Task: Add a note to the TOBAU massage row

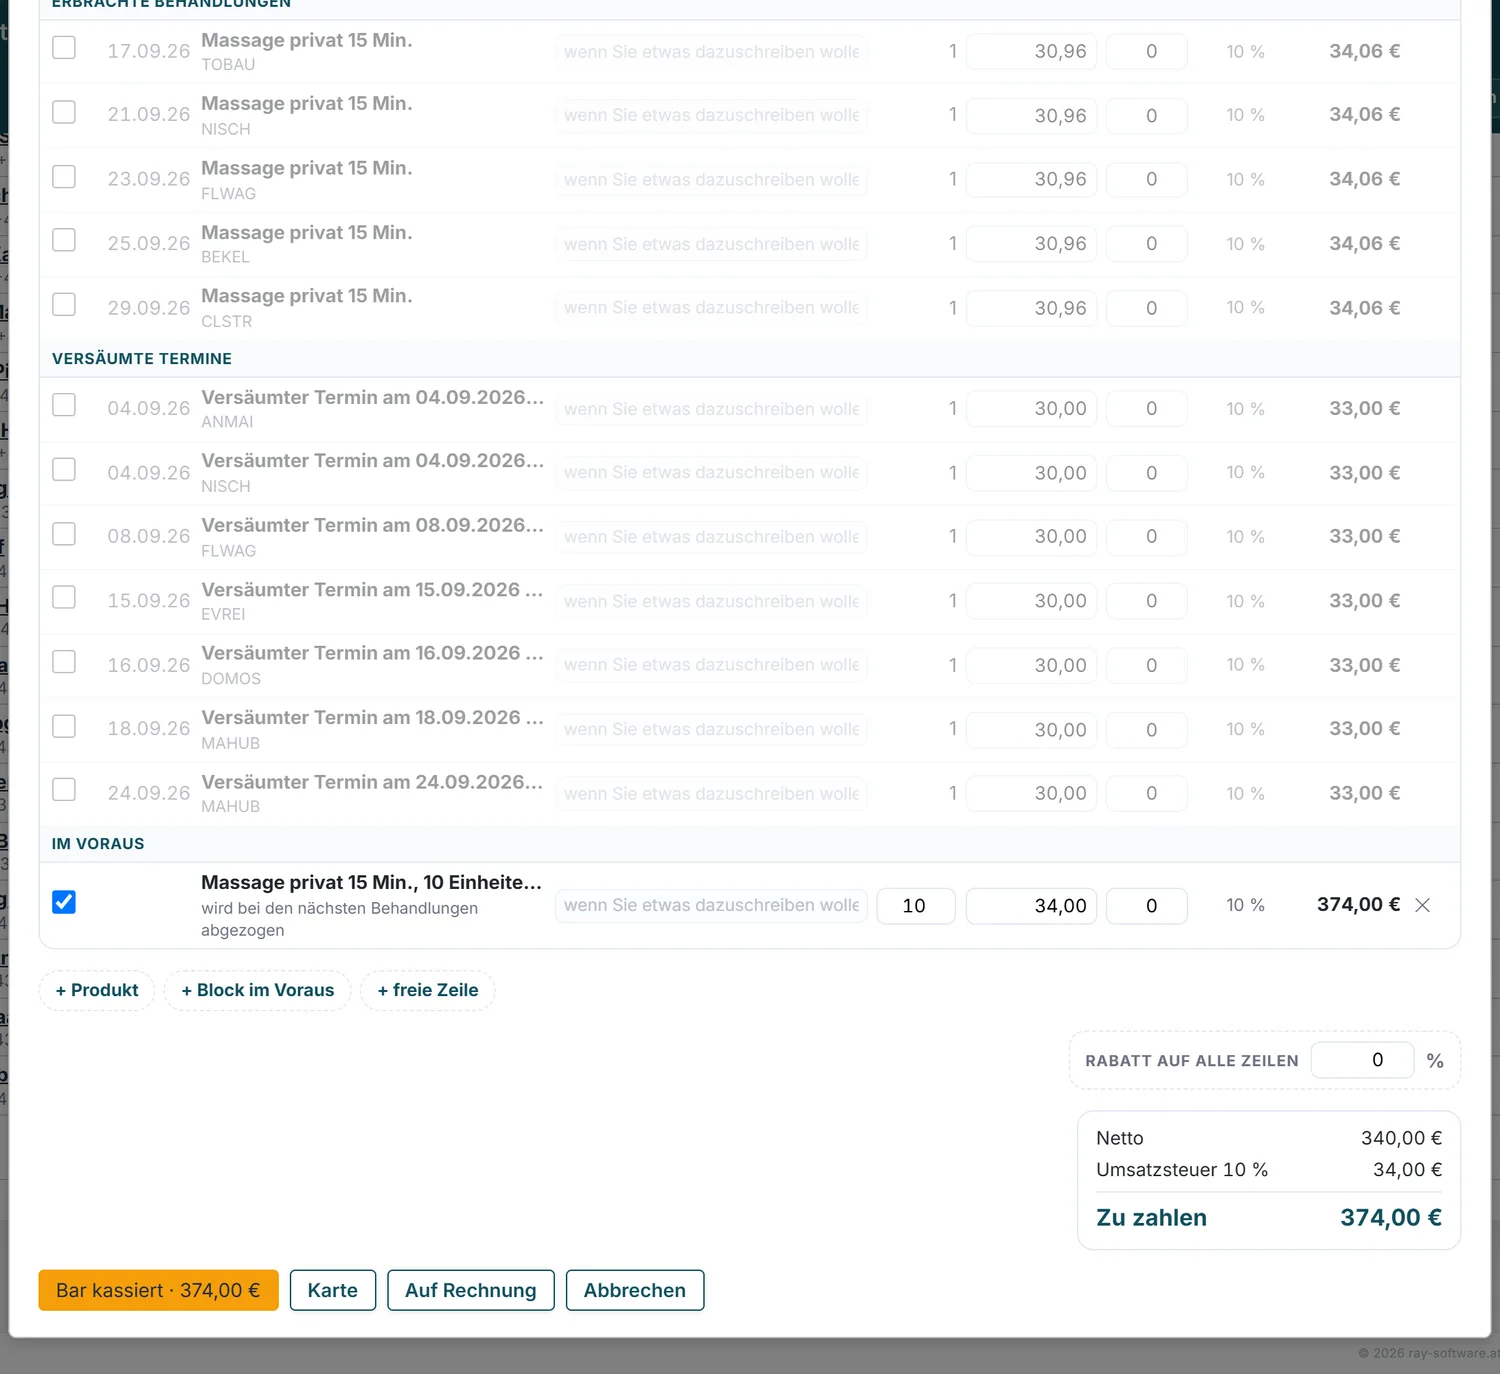Action: coord(711,52)
